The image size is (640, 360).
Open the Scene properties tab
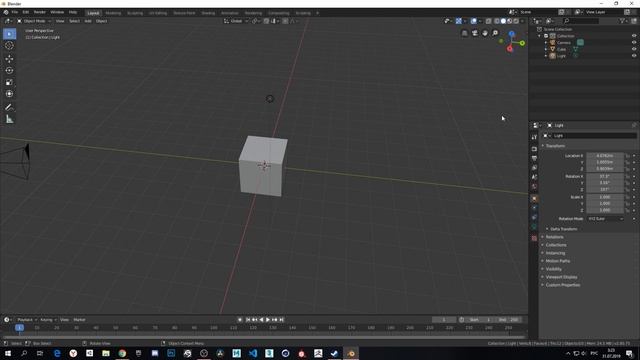pyautogui.click(x=534, y=177)
